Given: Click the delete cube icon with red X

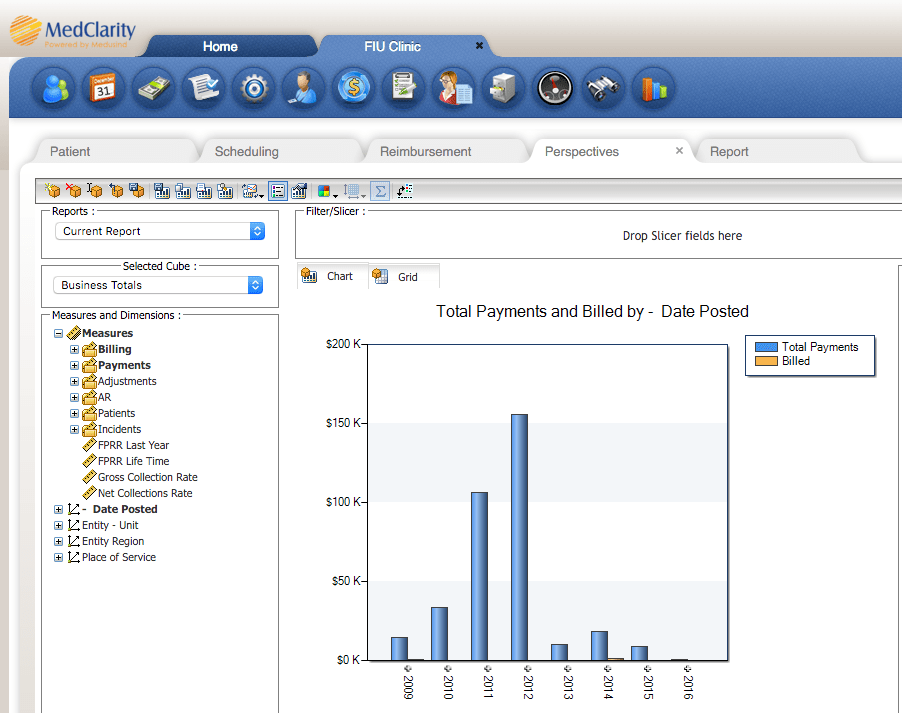Looking at the screenshot, I should pos(73,191).
